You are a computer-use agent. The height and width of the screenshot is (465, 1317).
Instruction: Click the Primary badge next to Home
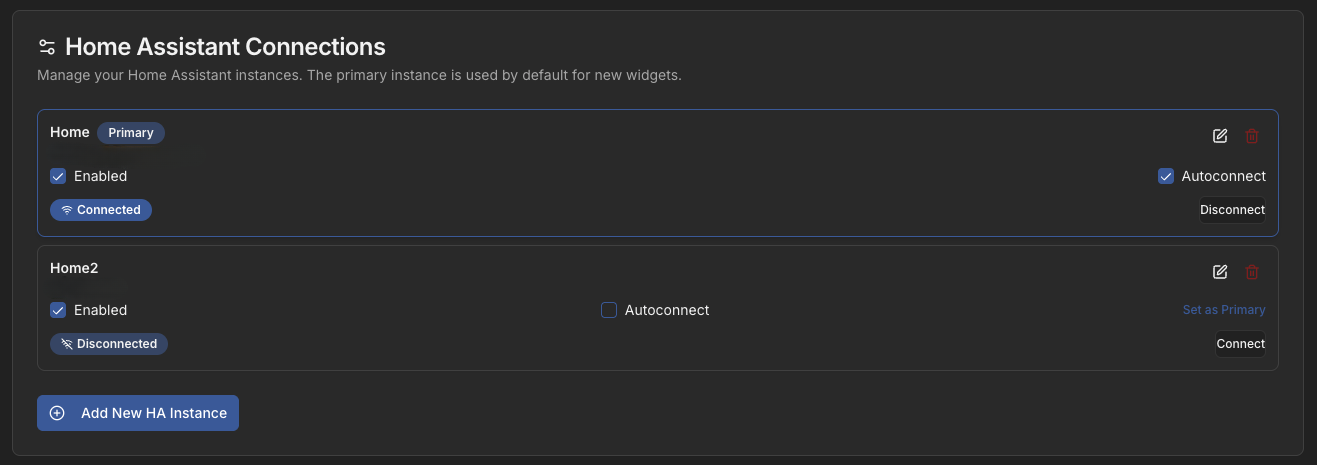pos(131,133)
